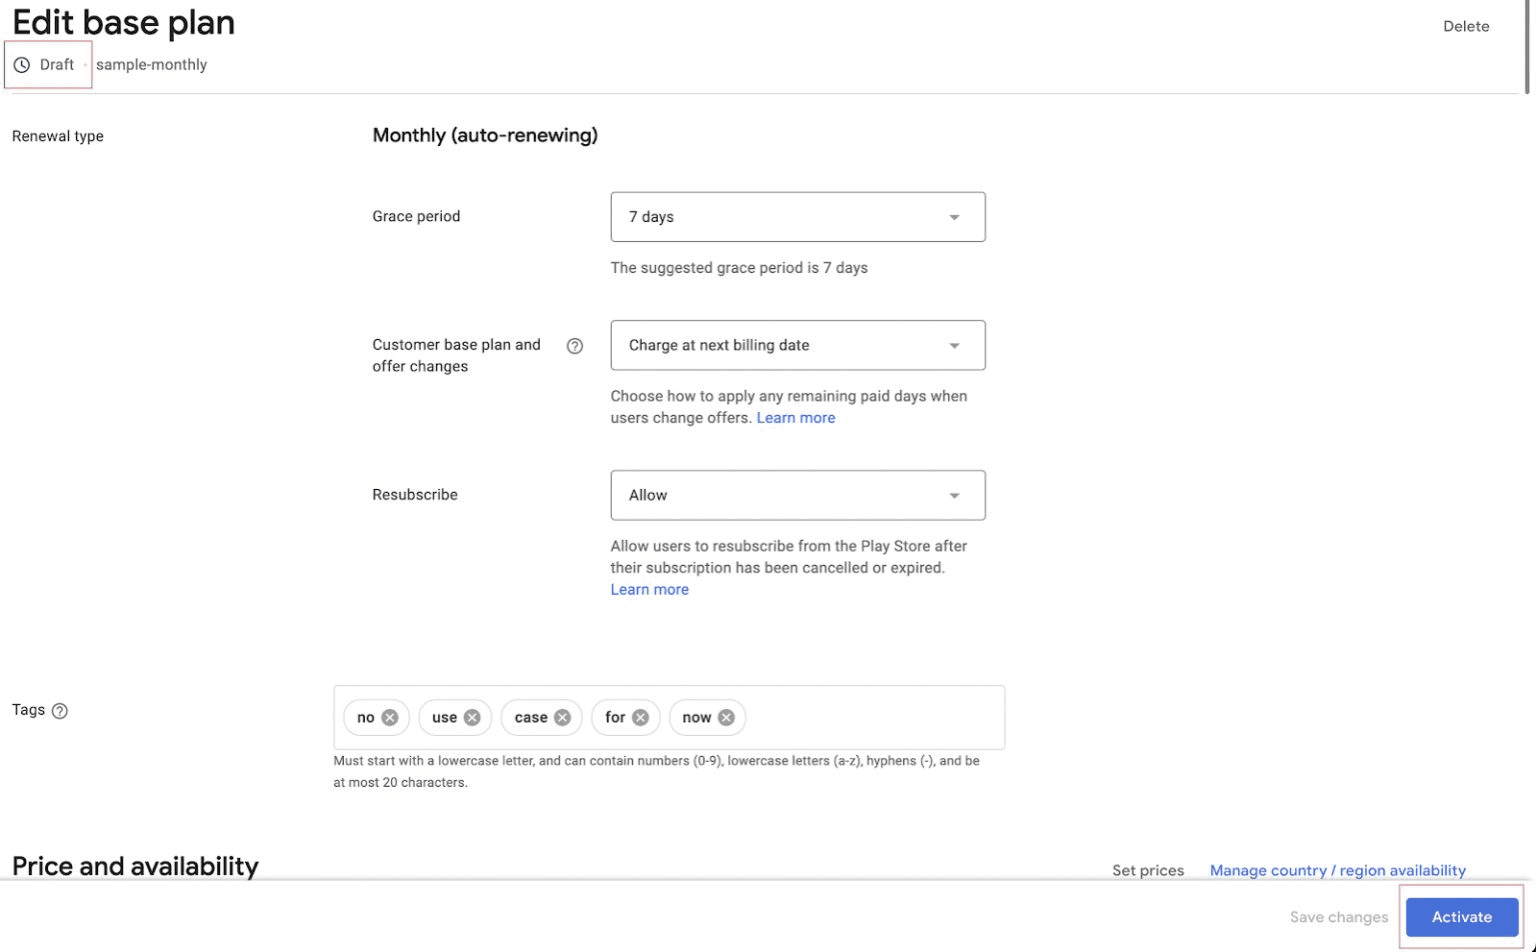Open Learn more about offer changes
1536x952 pixels.
coord(795,417)
